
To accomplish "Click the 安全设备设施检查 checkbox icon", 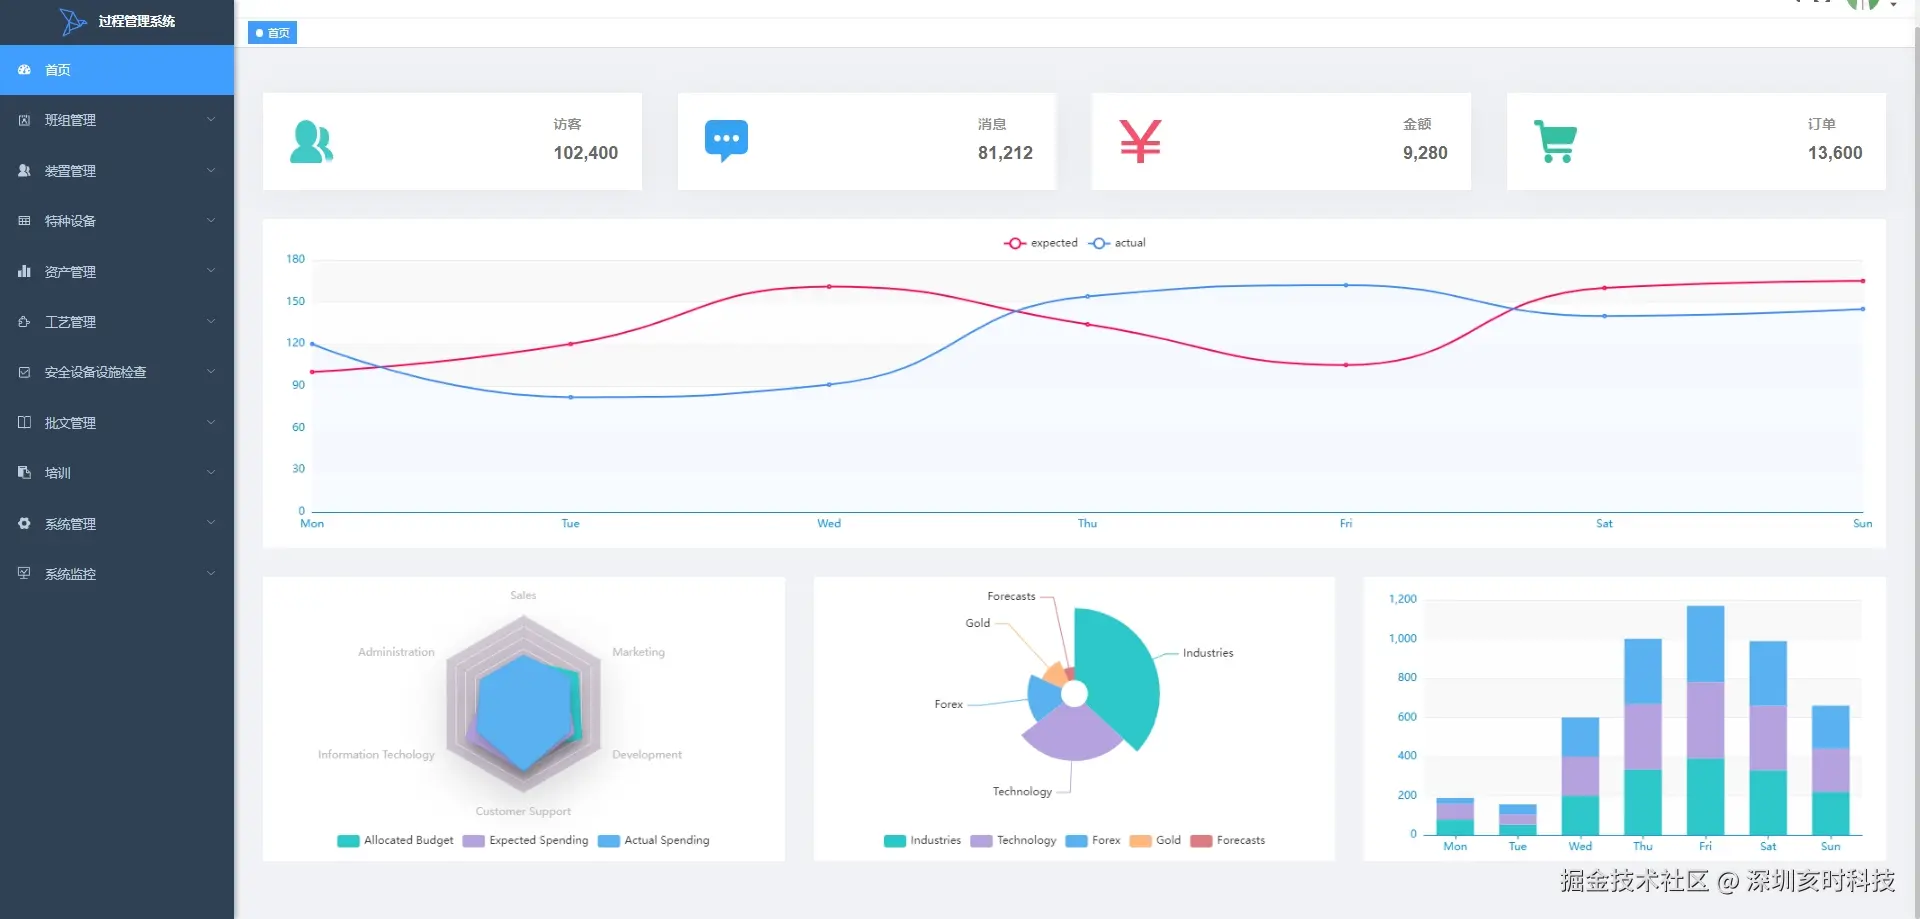I will coord(24,372).
